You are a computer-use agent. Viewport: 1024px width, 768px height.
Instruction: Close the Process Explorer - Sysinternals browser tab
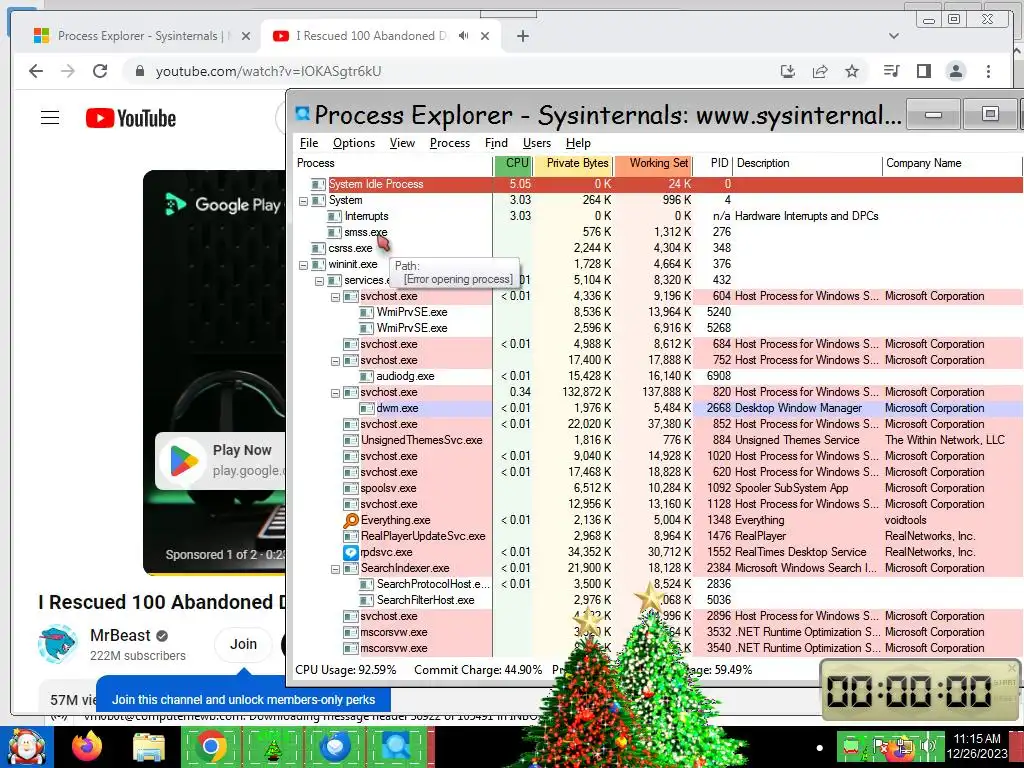(x=246, y=37)
